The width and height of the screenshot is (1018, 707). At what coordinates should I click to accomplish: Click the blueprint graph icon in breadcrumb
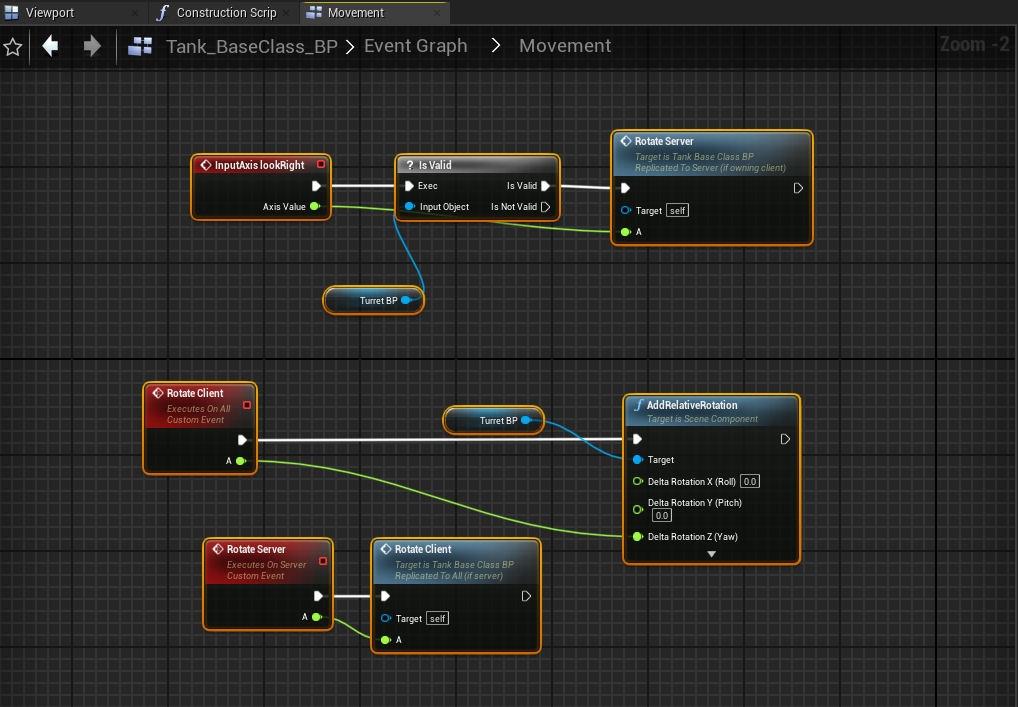point(140,46)
